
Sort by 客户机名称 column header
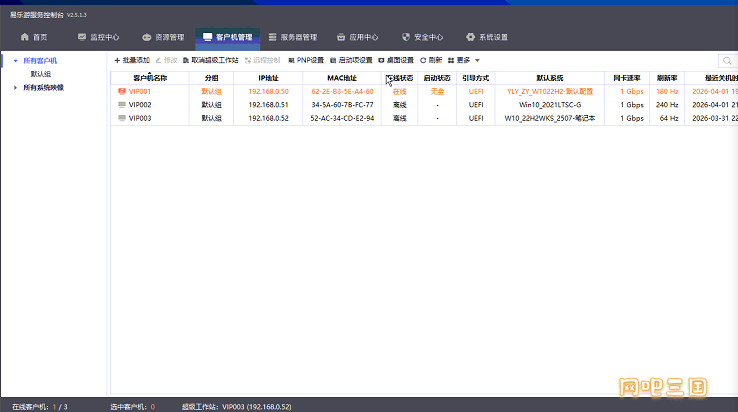150,77
